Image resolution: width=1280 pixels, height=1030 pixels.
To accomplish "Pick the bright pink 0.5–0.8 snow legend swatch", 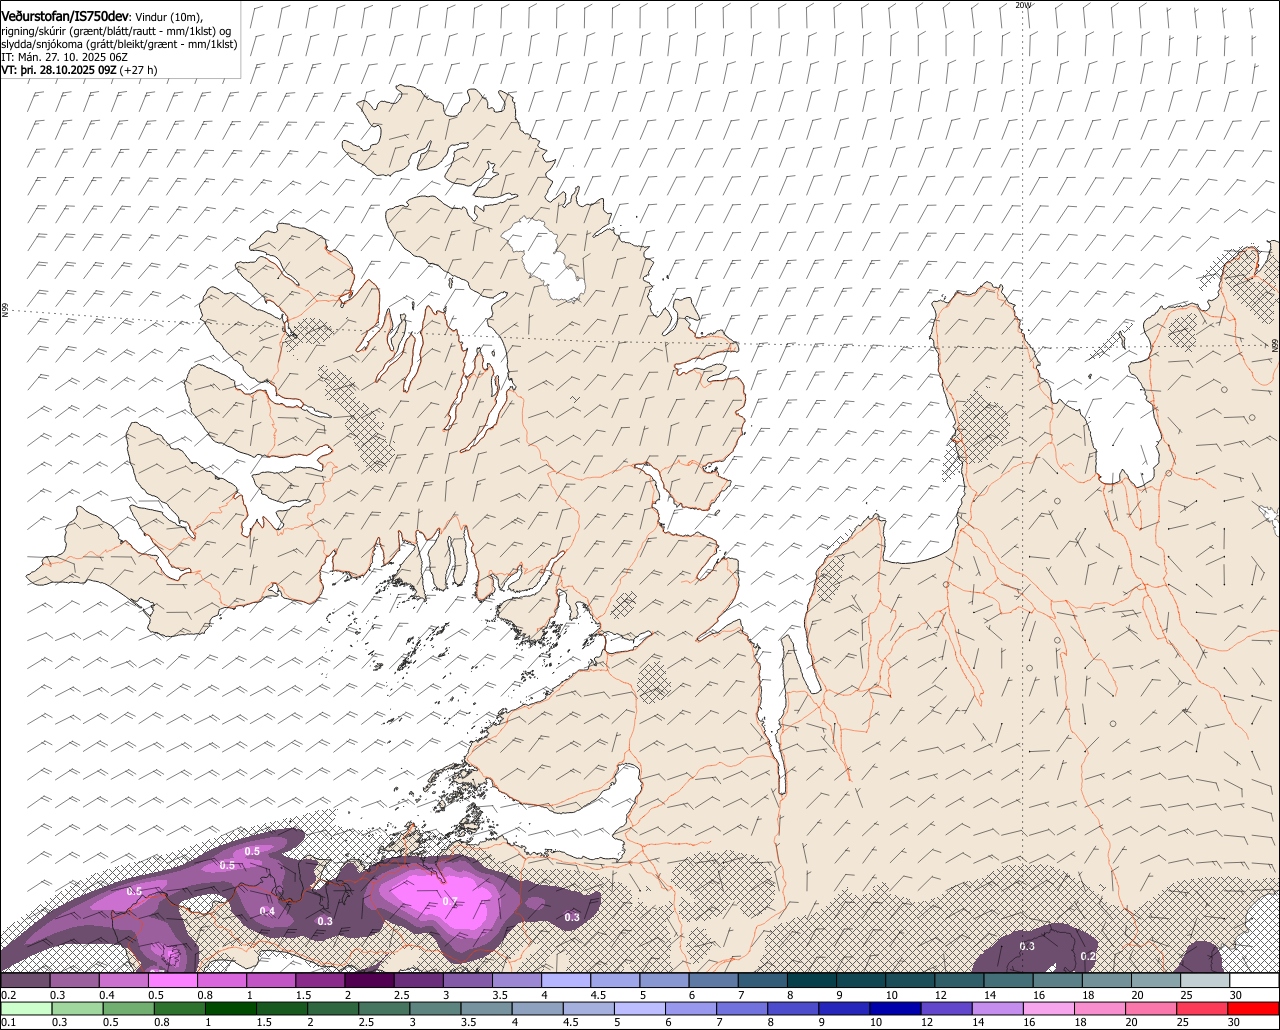I will pyautogui.click(x=173, y=981).
